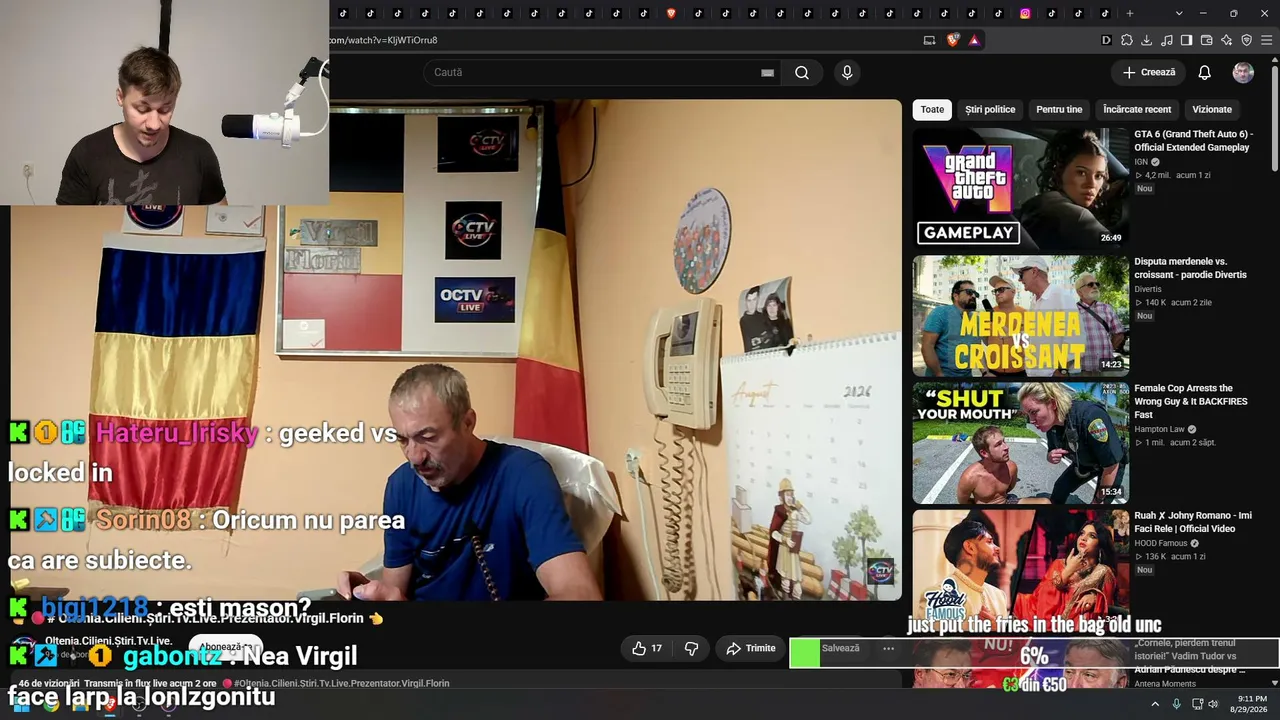This screenshot has width=1280, height=720.
Task: Click the HOOD Famous channel name
Action: [x=1160, y=543]
